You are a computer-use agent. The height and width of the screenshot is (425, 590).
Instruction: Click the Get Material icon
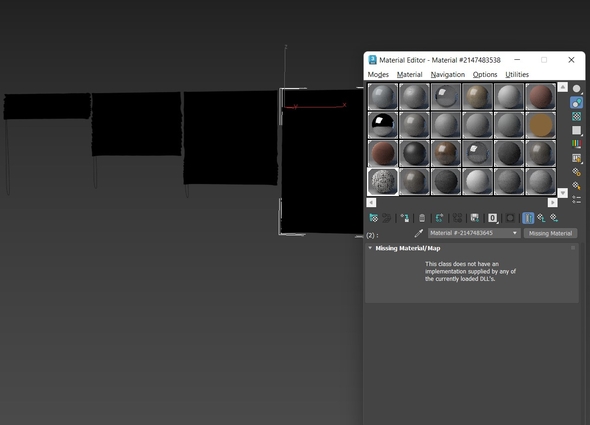pos(373,218)
